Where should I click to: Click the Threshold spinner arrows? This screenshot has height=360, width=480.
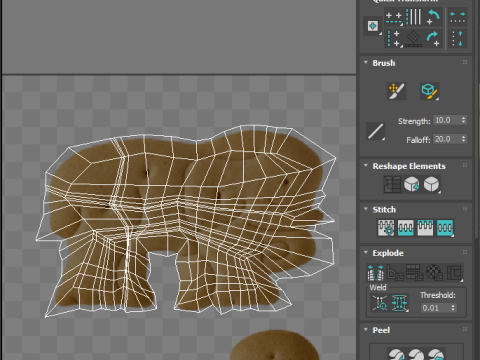pyautogui.click(x=453, y=308)
